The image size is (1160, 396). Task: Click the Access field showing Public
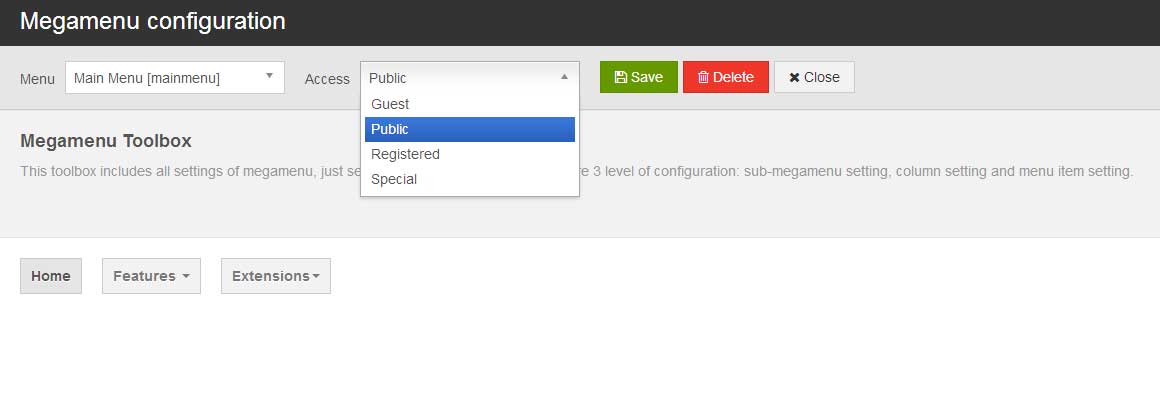point(470,77)
